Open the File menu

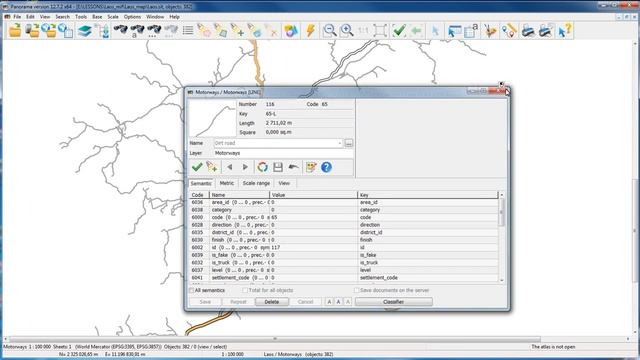tap(17, 17)
